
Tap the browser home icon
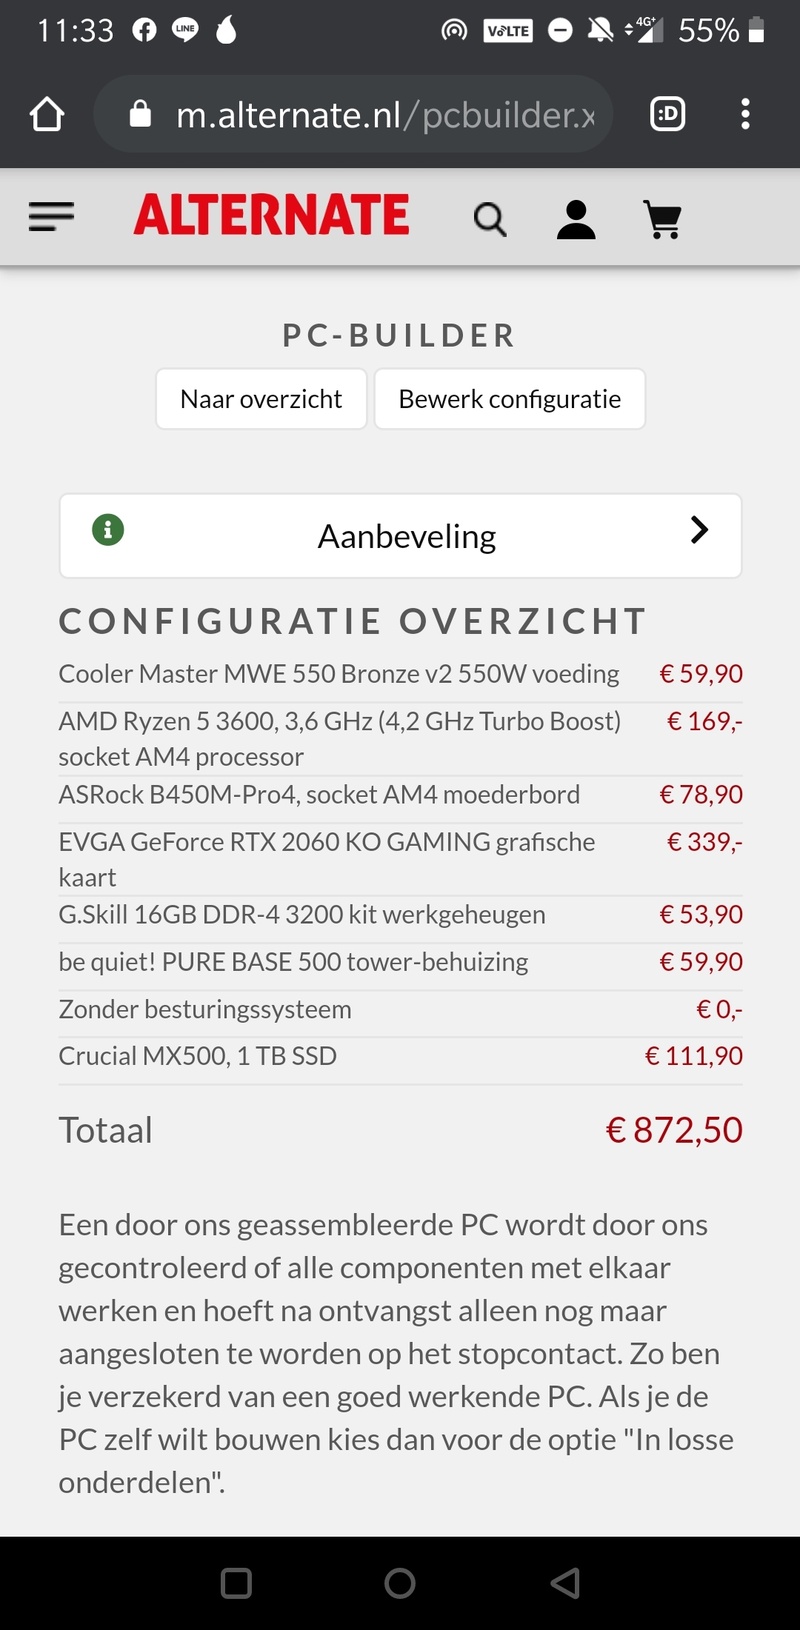click(x=47, y=115)
